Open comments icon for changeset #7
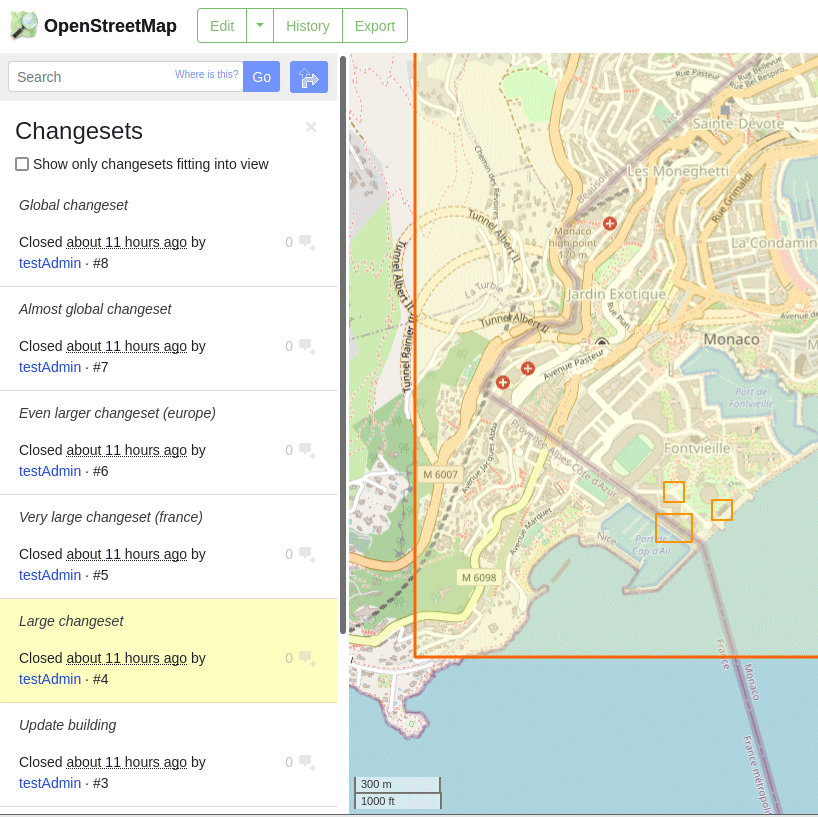 (307, 346)
